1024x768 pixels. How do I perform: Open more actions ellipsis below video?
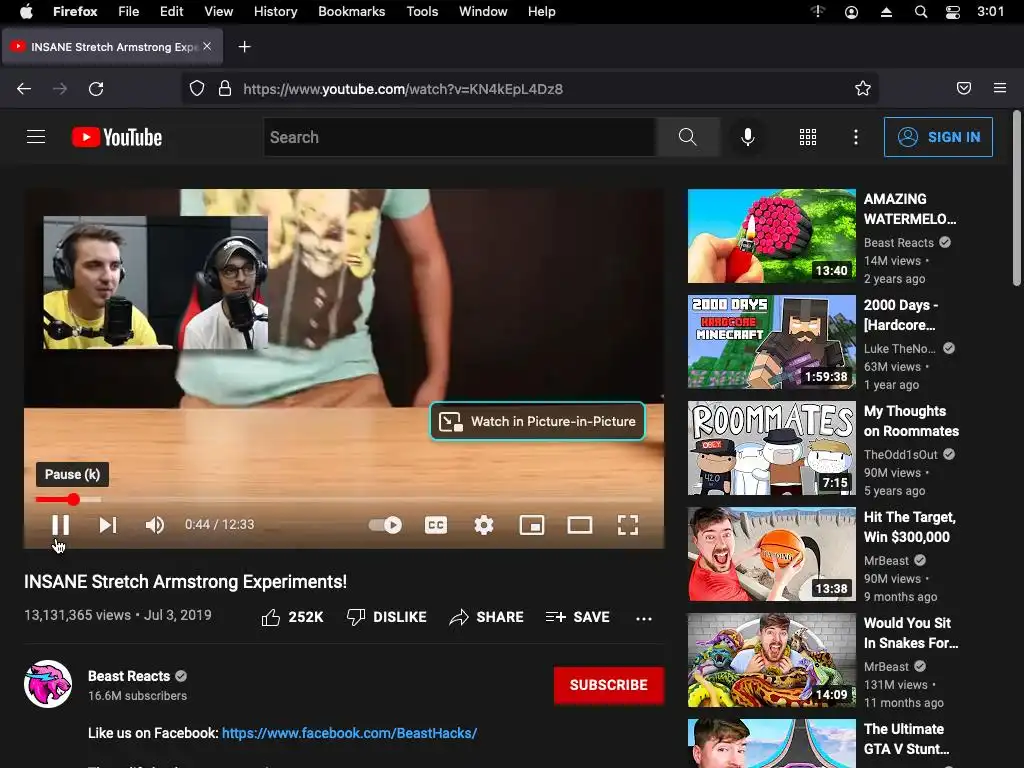[644, 618]
